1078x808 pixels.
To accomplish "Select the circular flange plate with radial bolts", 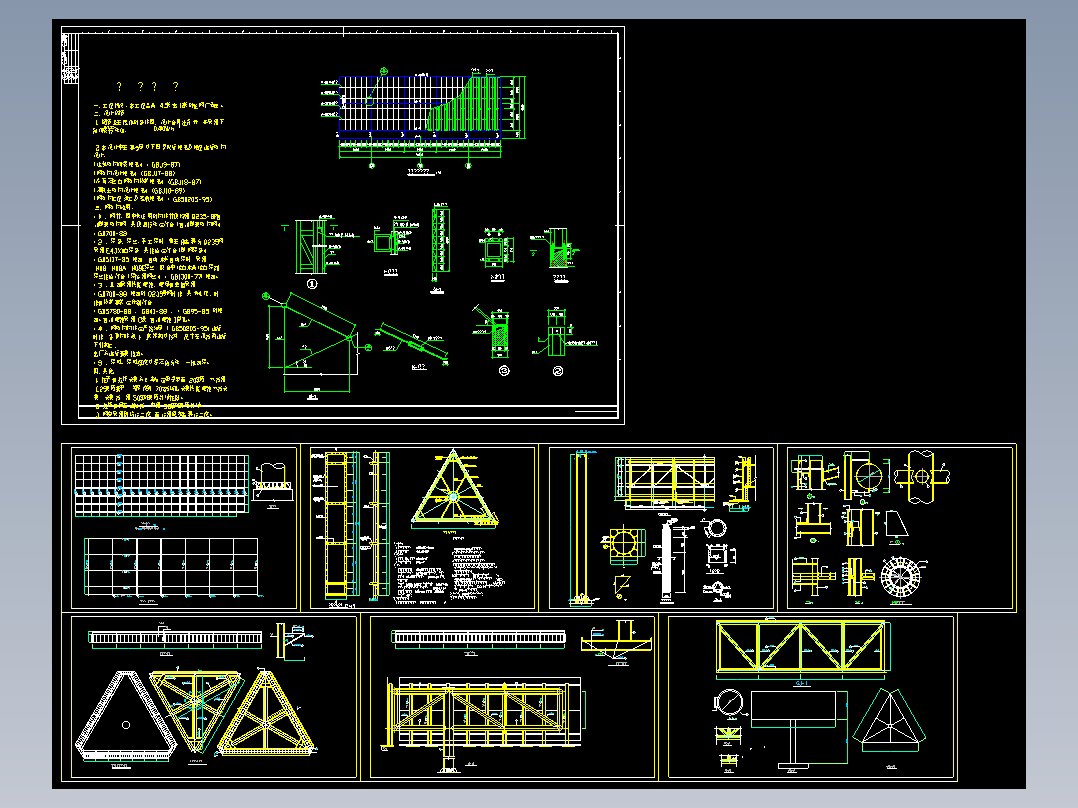I will (x=900, y=575).
